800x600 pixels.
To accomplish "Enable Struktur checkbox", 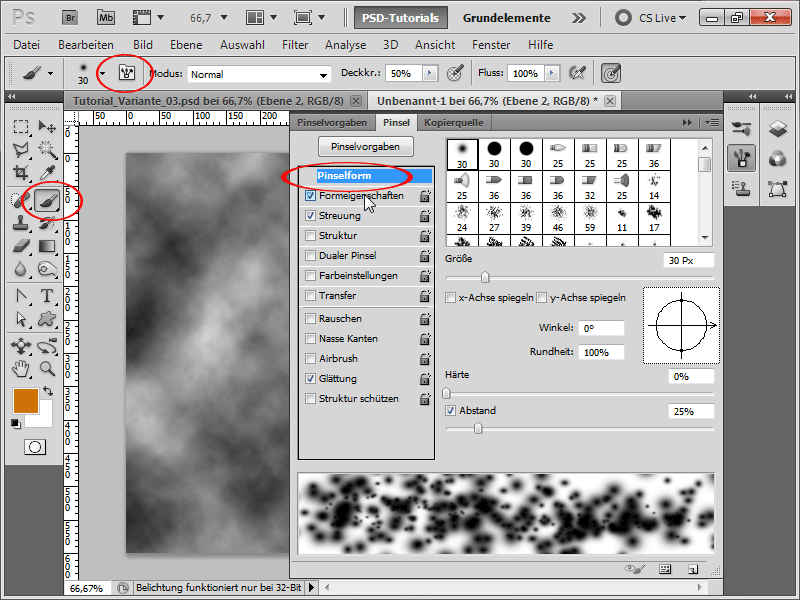I will pyautogui.click(x=310, y=236).
